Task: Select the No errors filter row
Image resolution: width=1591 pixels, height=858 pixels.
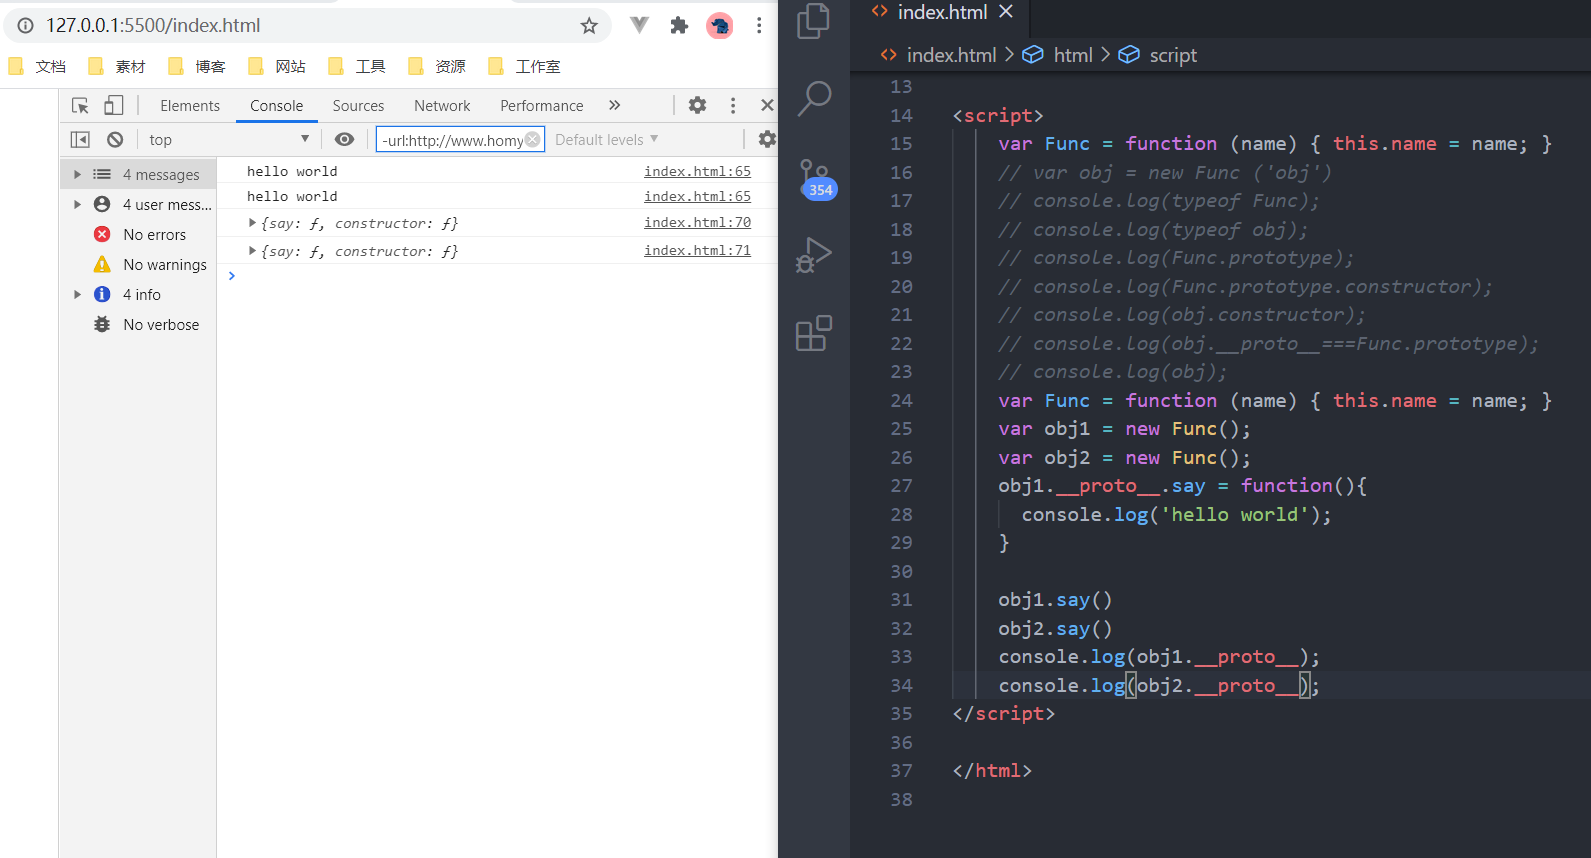Action: click(138, 234)
